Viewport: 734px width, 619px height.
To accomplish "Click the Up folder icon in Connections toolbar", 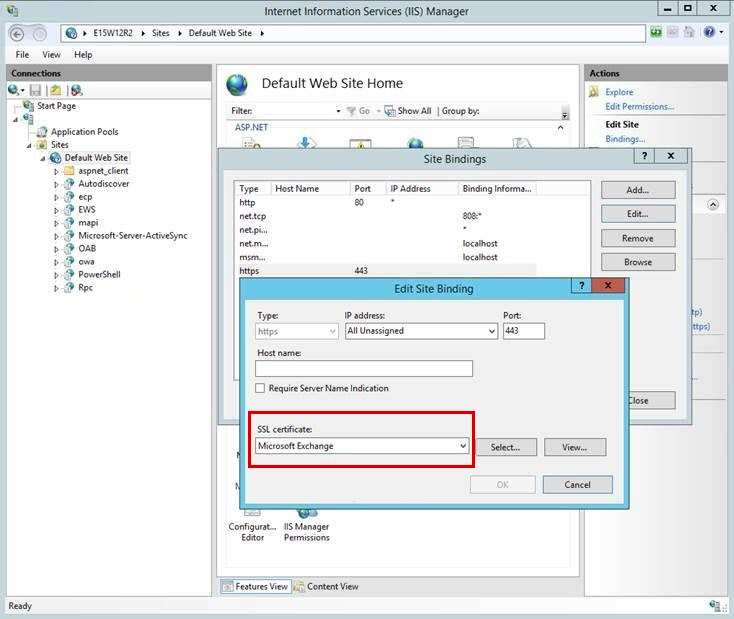I will pos(56,90).
